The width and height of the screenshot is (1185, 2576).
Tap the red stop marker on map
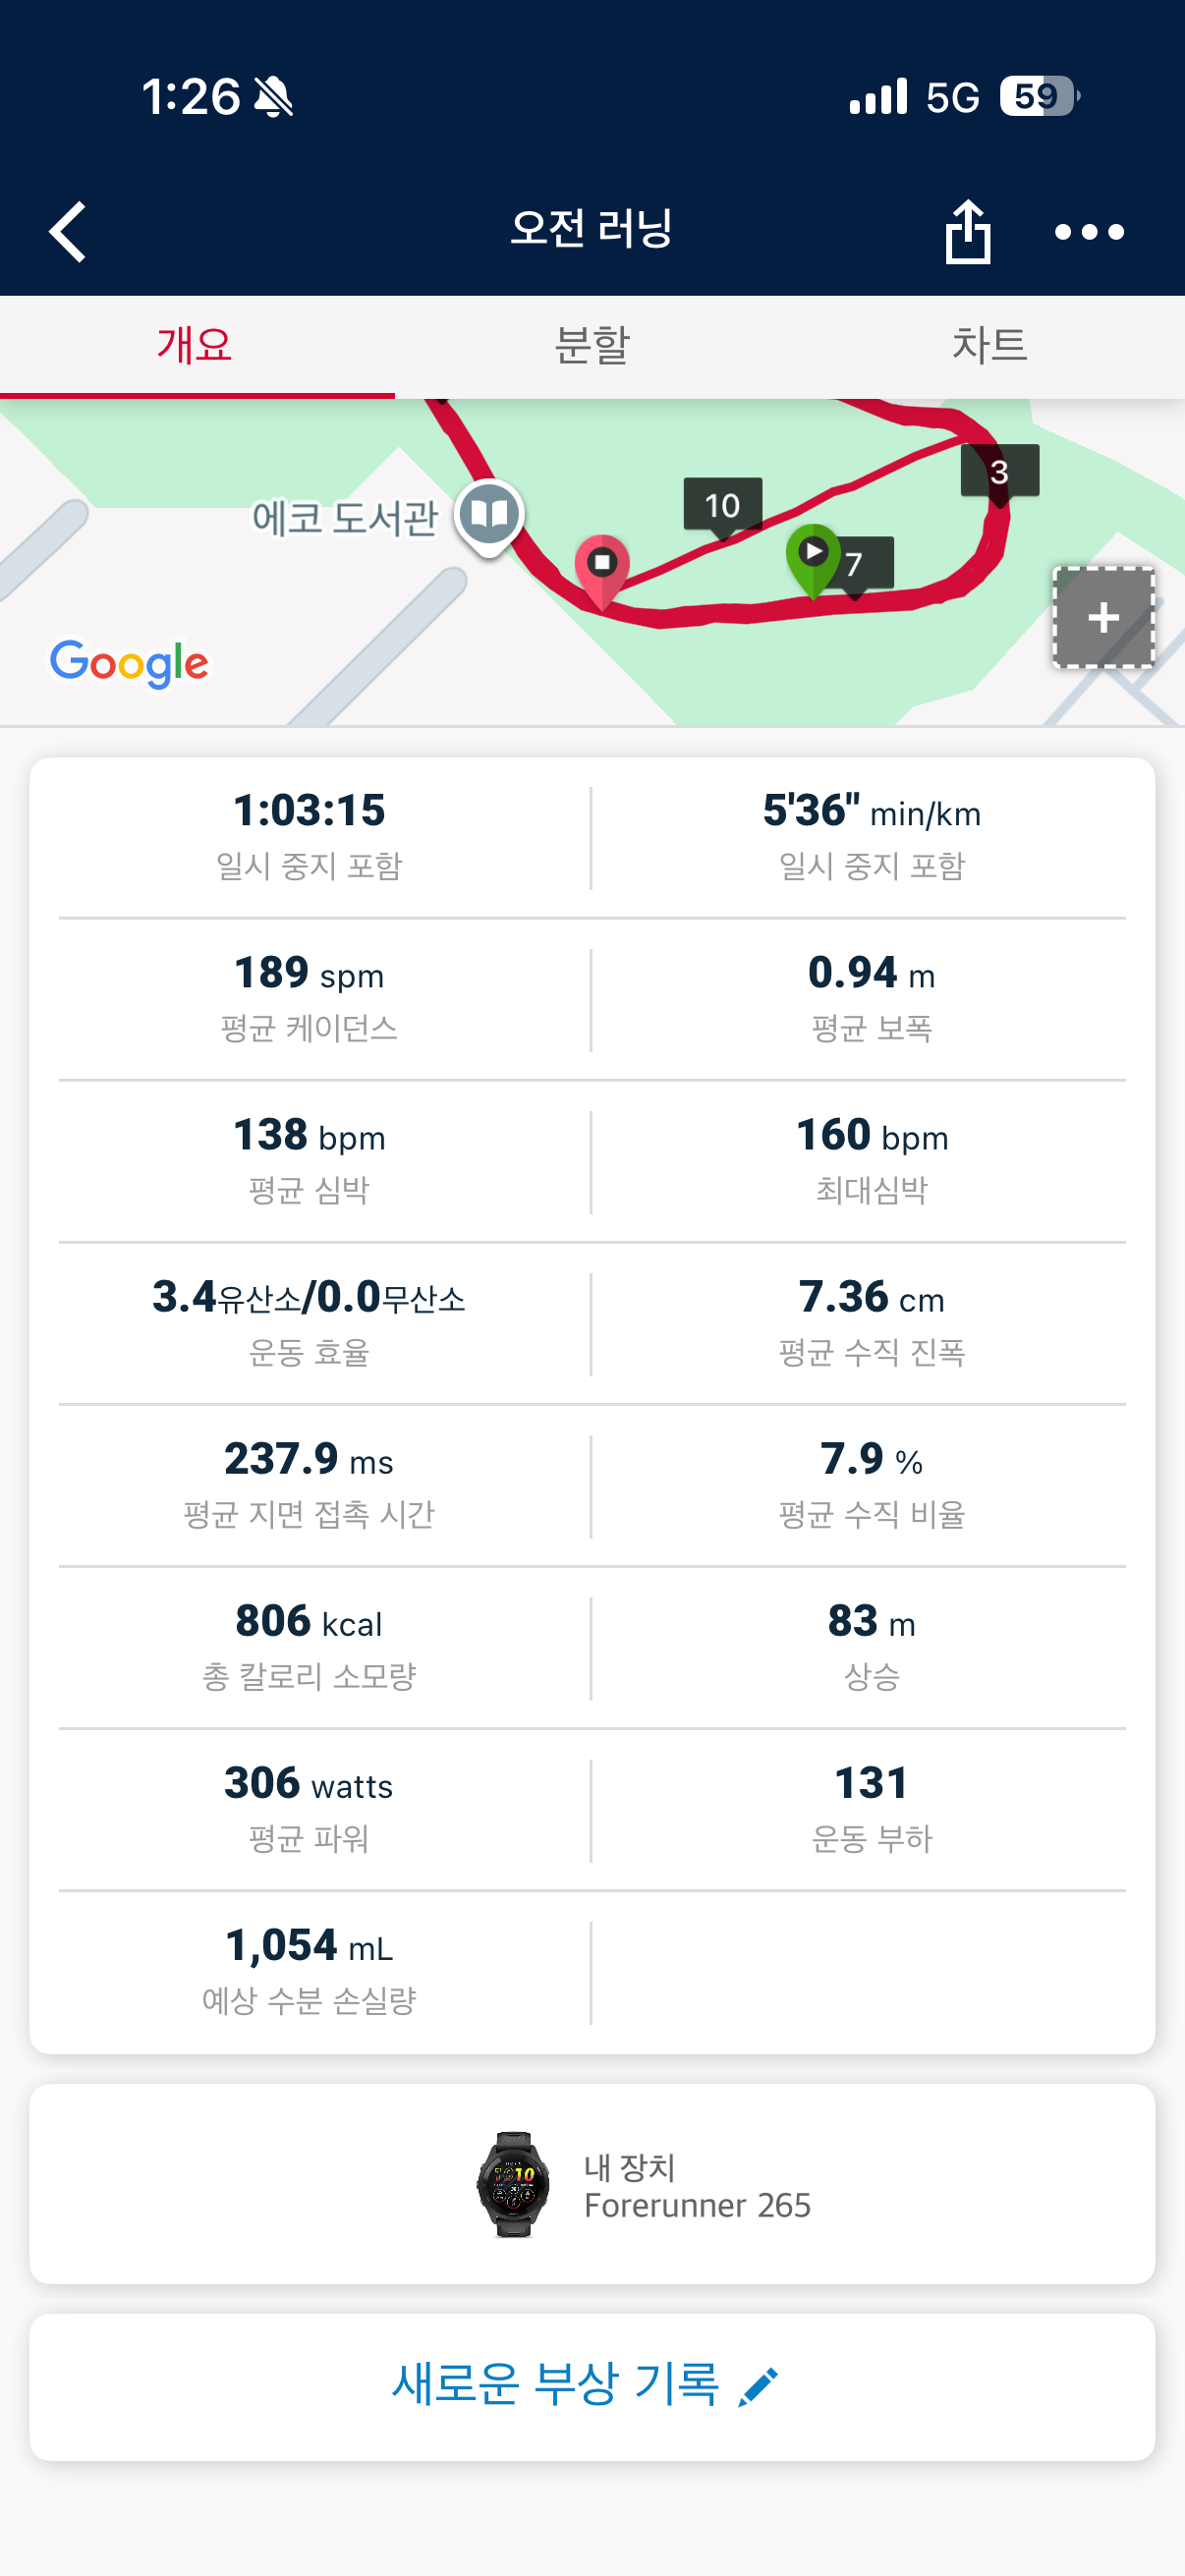click(602, 564)
